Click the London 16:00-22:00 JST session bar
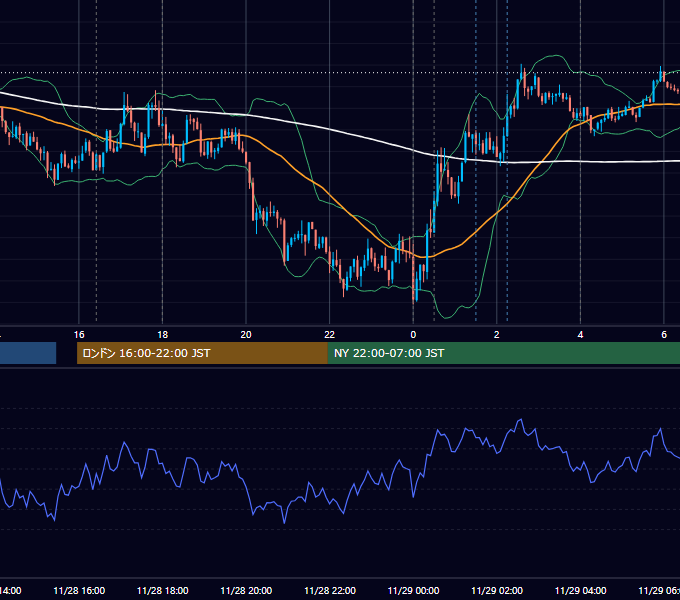Image resolution: width=680 pixels, height=600 pixels. (x=202, y=353)
